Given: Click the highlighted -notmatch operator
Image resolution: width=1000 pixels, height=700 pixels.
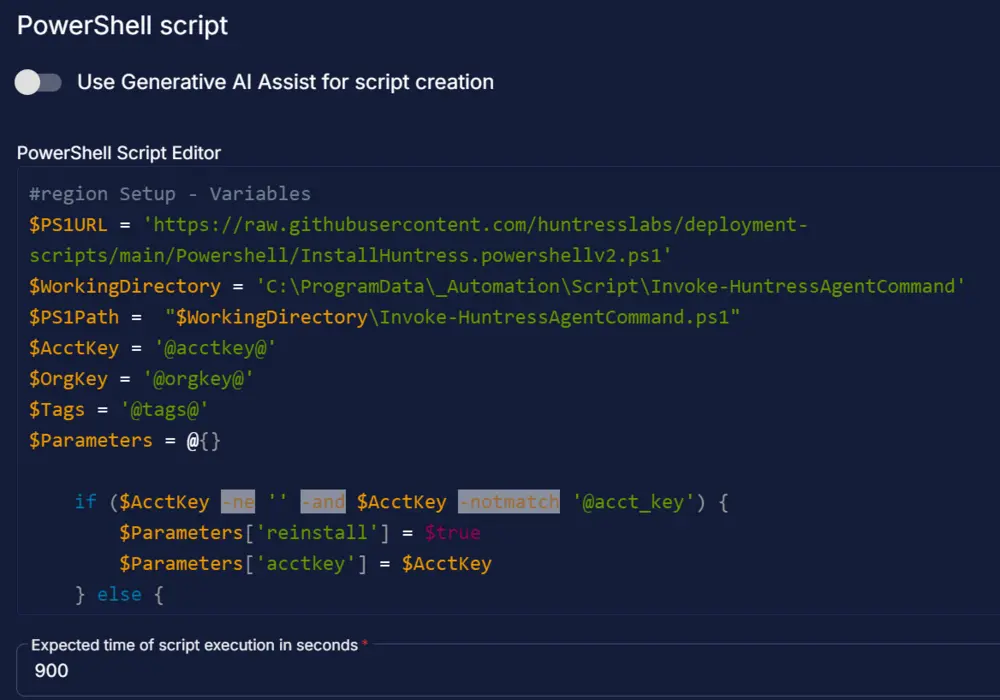Looking at the screenshot, I should click(x=509, y=502).
